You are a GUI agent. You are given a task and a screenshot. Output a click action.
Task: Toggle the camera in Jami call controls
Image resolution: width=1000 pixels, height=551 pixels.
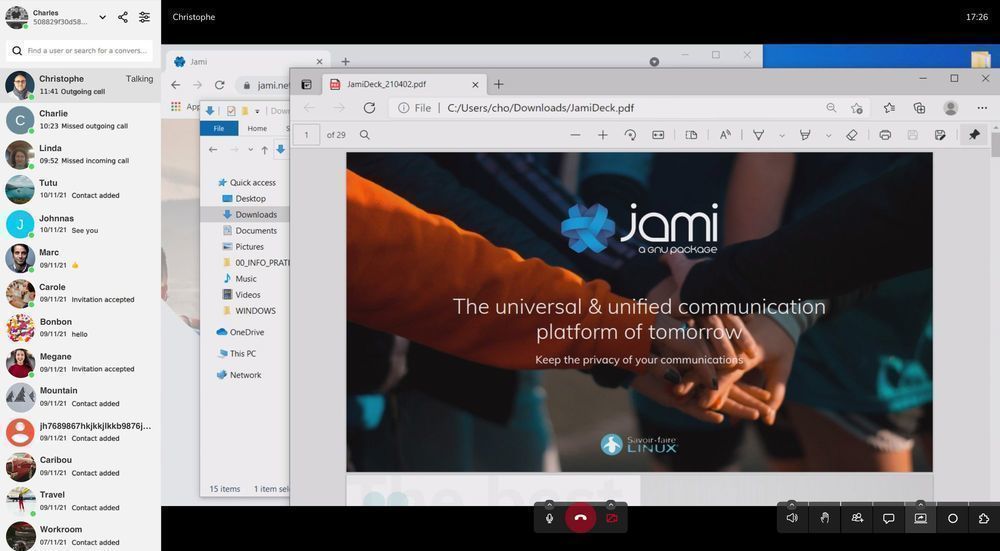point(612,518)
